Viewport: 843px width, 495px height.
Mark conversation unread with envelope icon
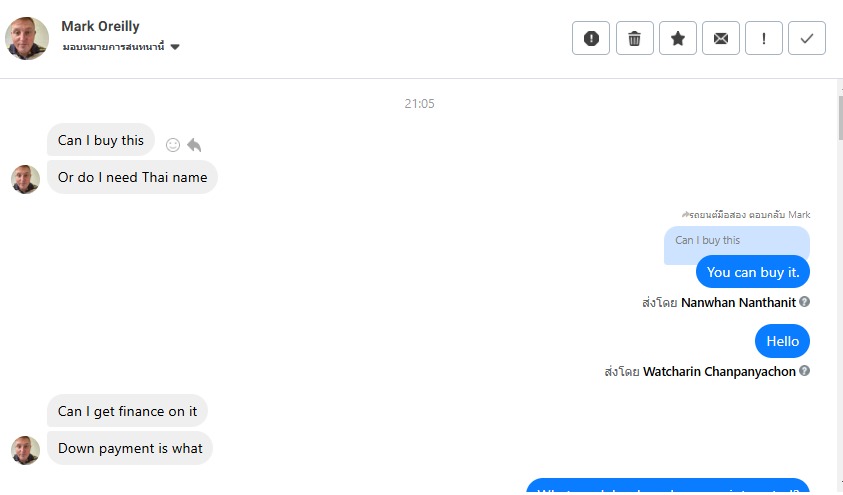click(x=720, y=38)
